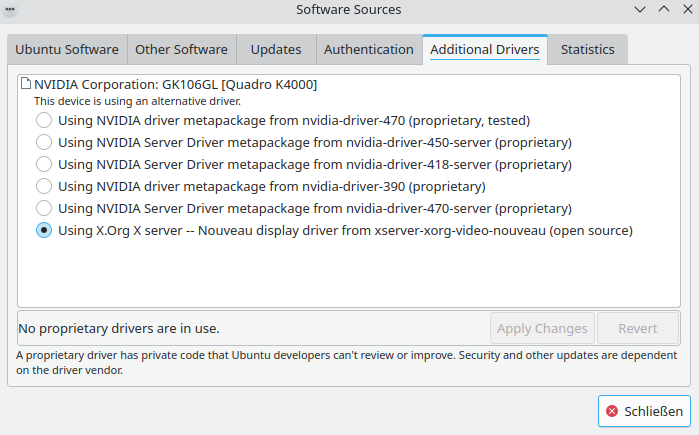
Task: Click the proprietary driver explanation paragraph
Action: (x=346, y=362)
